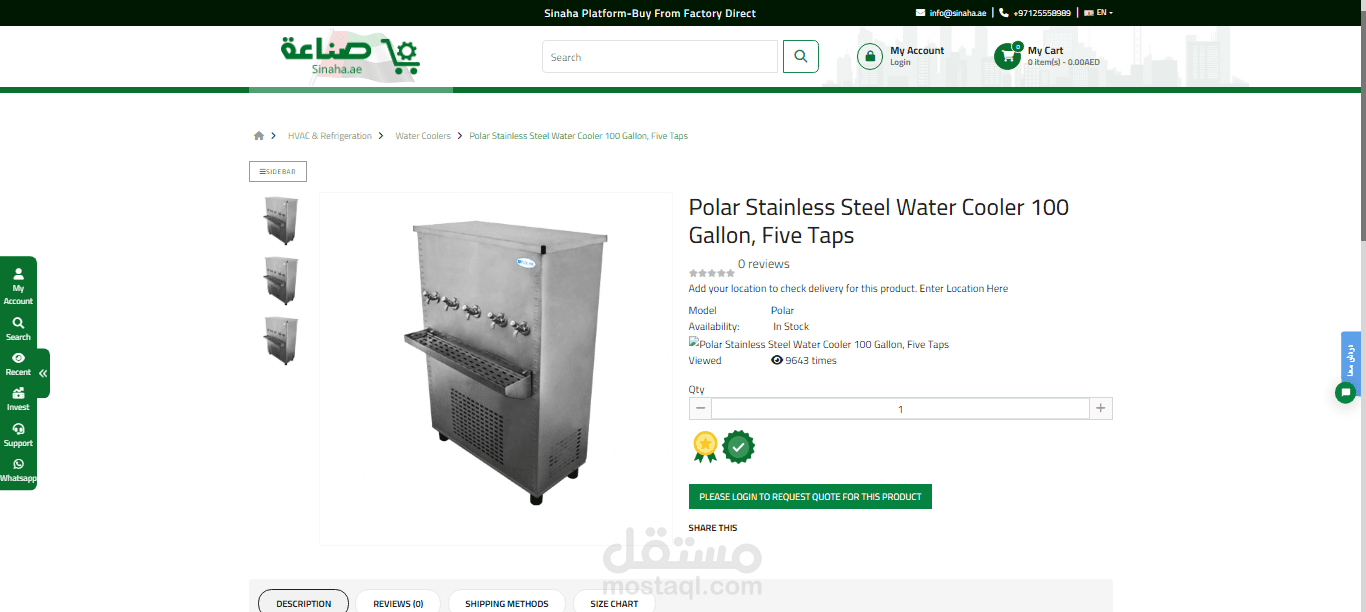Go to home via breadcrumb house icon

point(259,136)
